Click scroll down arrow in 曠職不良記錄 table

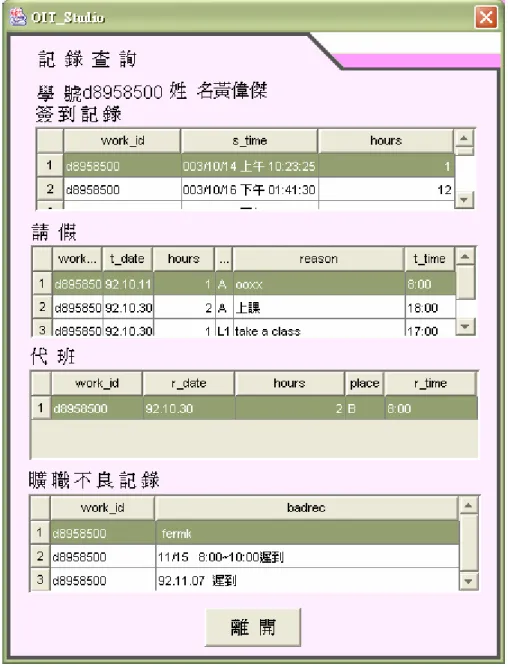(x=468, y=581)
